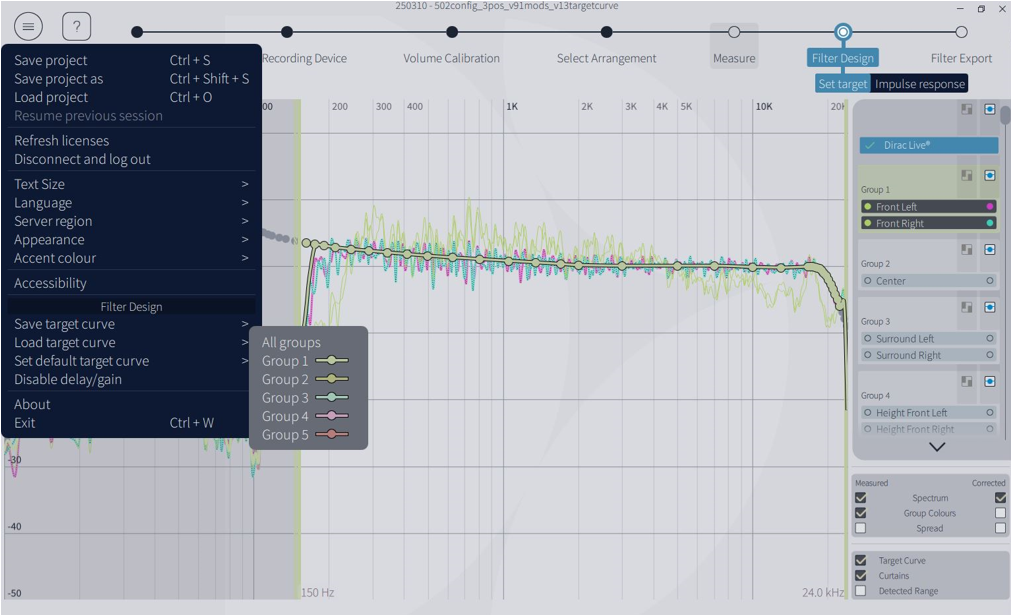Expand the Appearance submenu
Viewport: 1011px width, 615px height.
click(132, 240)
